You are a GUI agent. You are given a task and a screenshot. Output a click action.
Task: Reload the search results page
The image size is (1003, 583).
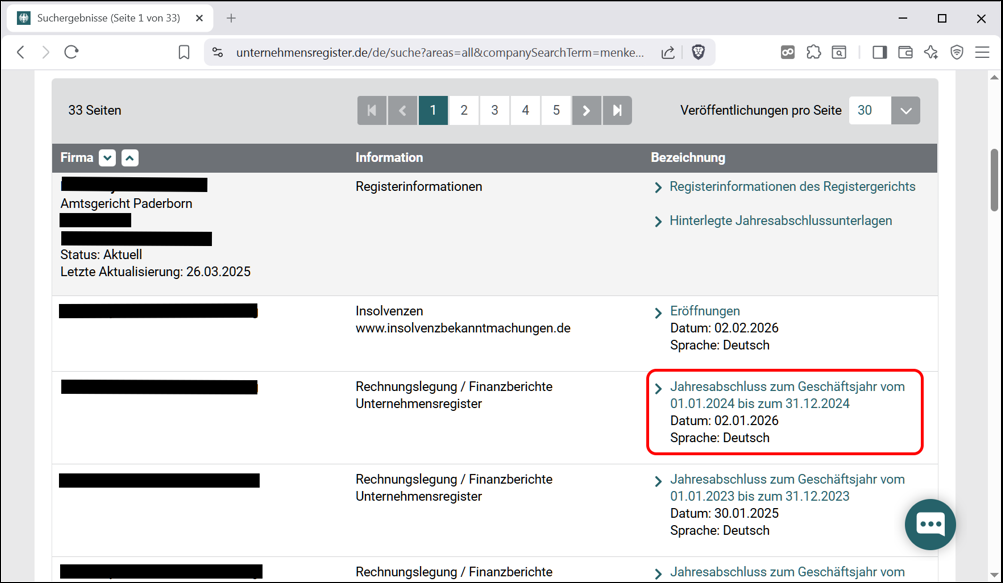pyautogui.click(x=72, y=53)
